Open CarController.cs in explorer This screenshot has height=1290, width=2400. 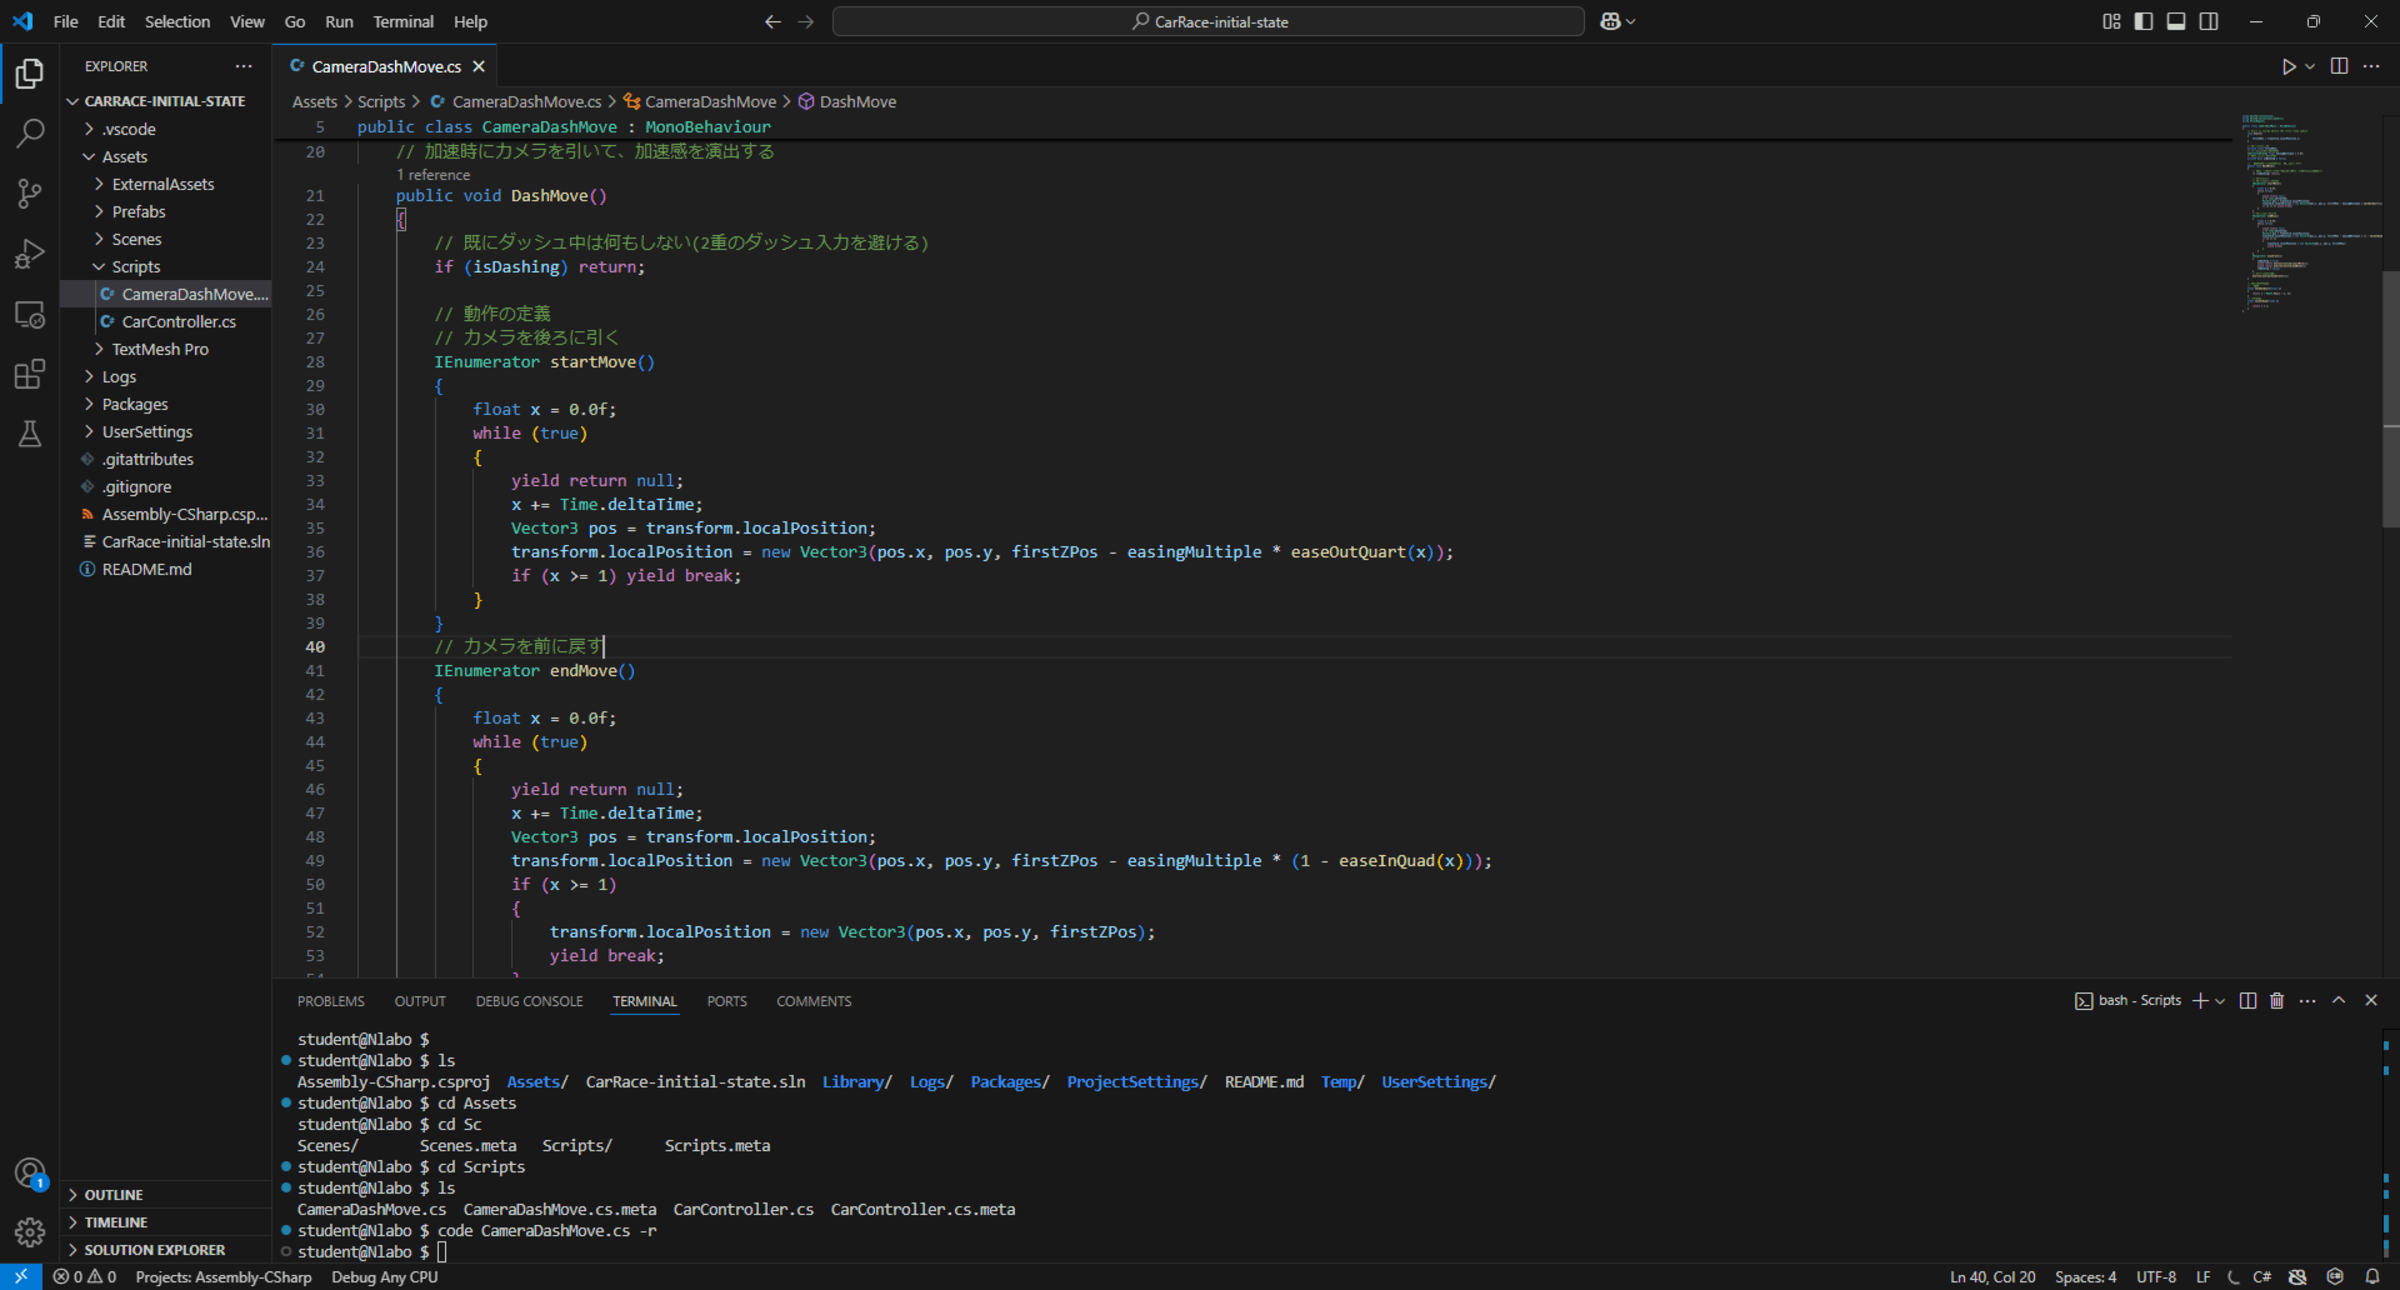(178, 321)
